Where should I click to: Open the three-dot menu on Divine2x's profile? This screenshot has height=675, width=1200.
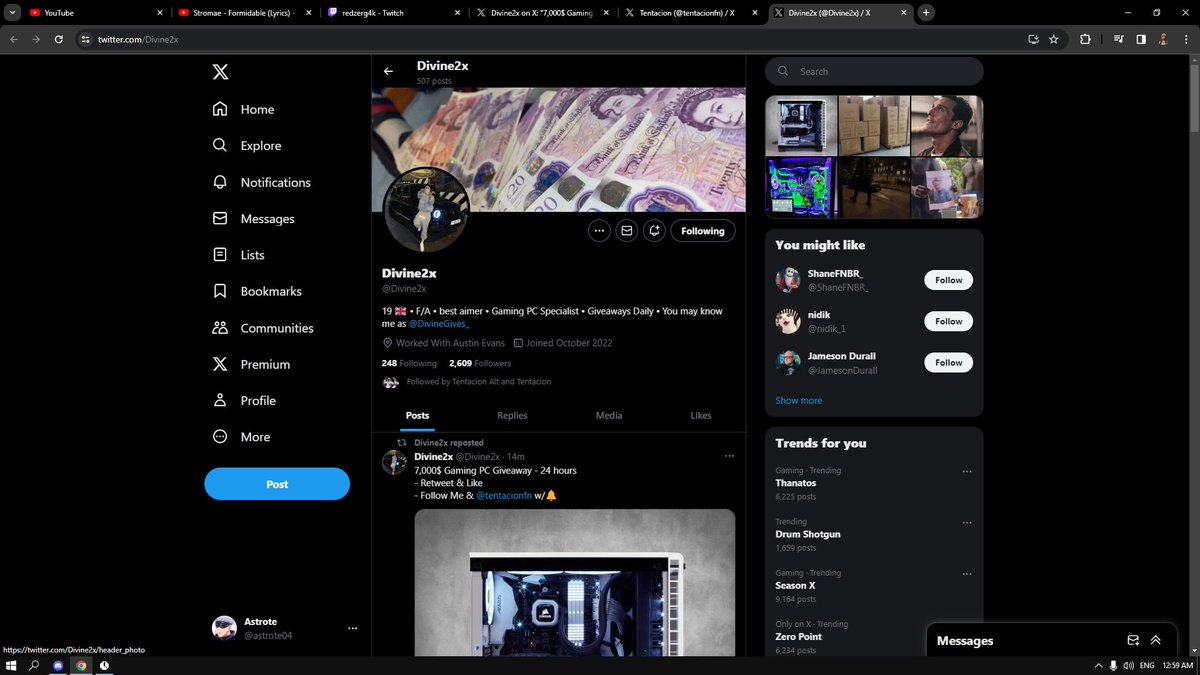(599, 231)
